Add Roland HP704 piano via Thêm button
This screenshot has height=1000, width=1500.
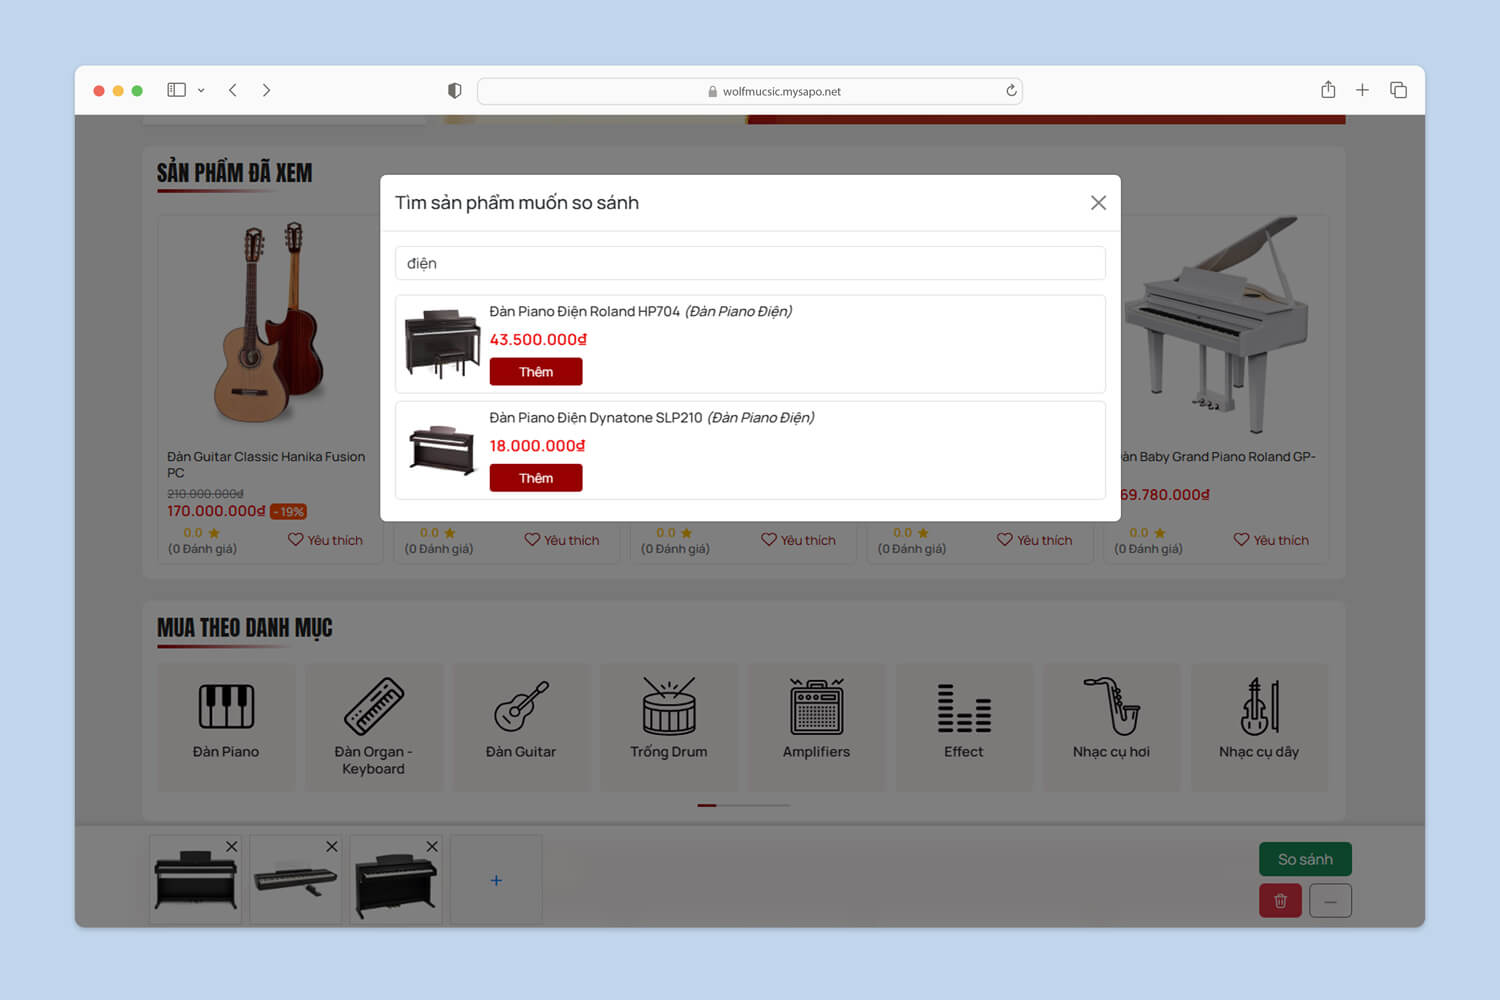[x=536, y=372]
